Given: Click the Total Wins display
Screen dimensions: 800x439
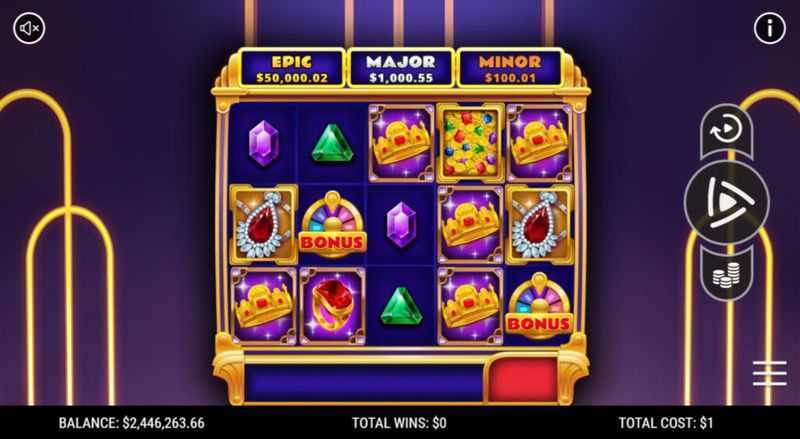Looking at the screenshot, I should pos(399,423).
